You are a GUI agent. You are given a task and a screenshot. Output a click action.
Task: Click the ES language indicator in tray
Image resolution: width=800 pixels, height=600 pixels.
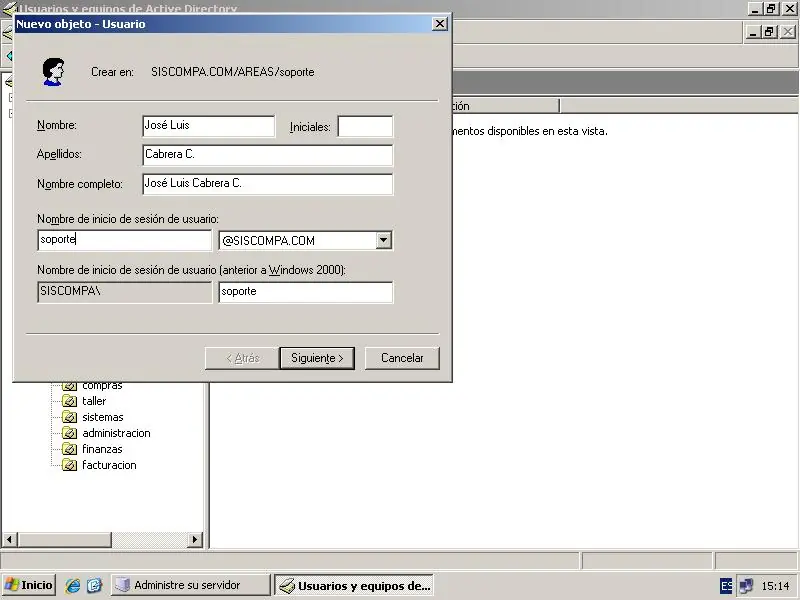(726, 586)
